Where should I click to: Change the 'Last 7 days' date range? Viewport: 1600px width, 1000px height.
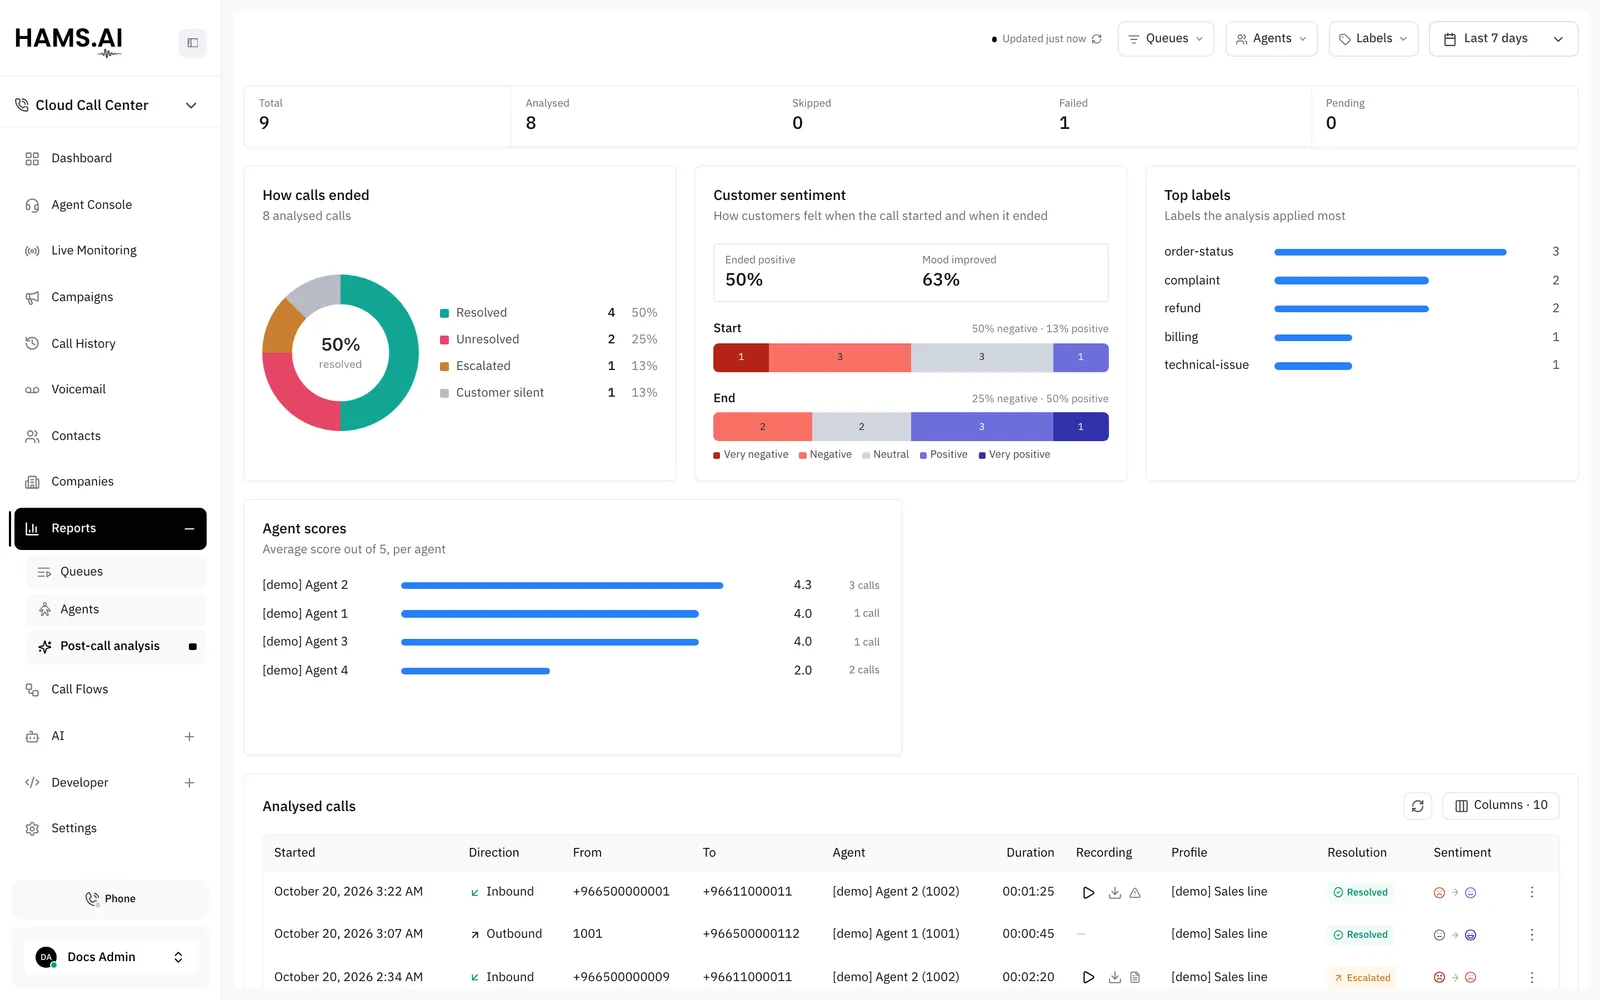[1503, 39]
